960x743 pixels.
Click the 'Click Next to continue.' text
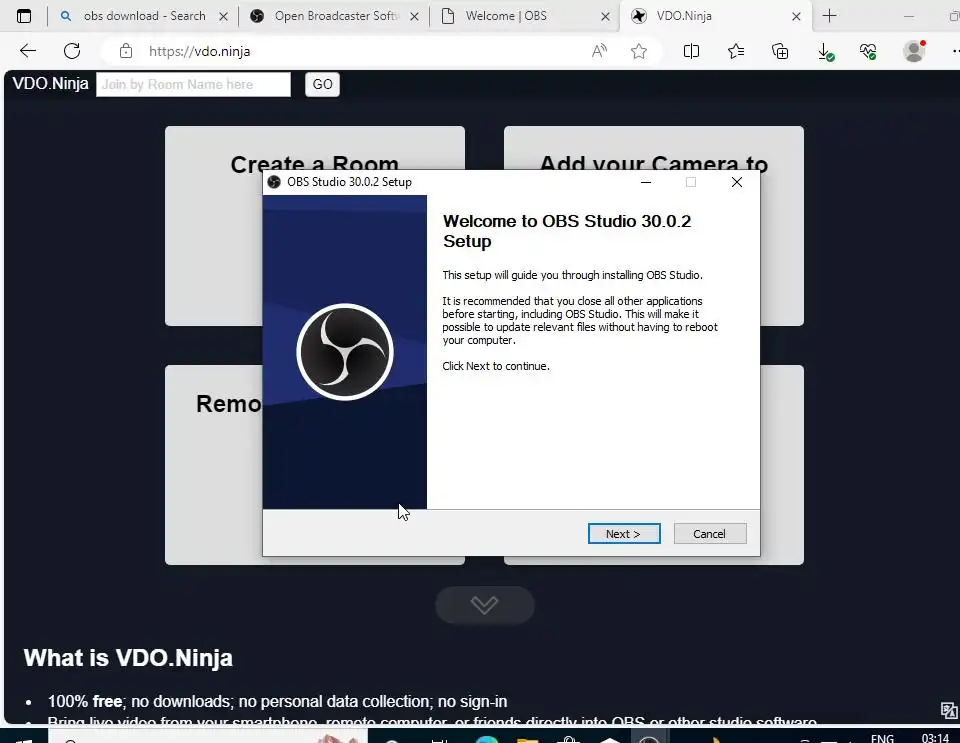[x=496, y=366]
